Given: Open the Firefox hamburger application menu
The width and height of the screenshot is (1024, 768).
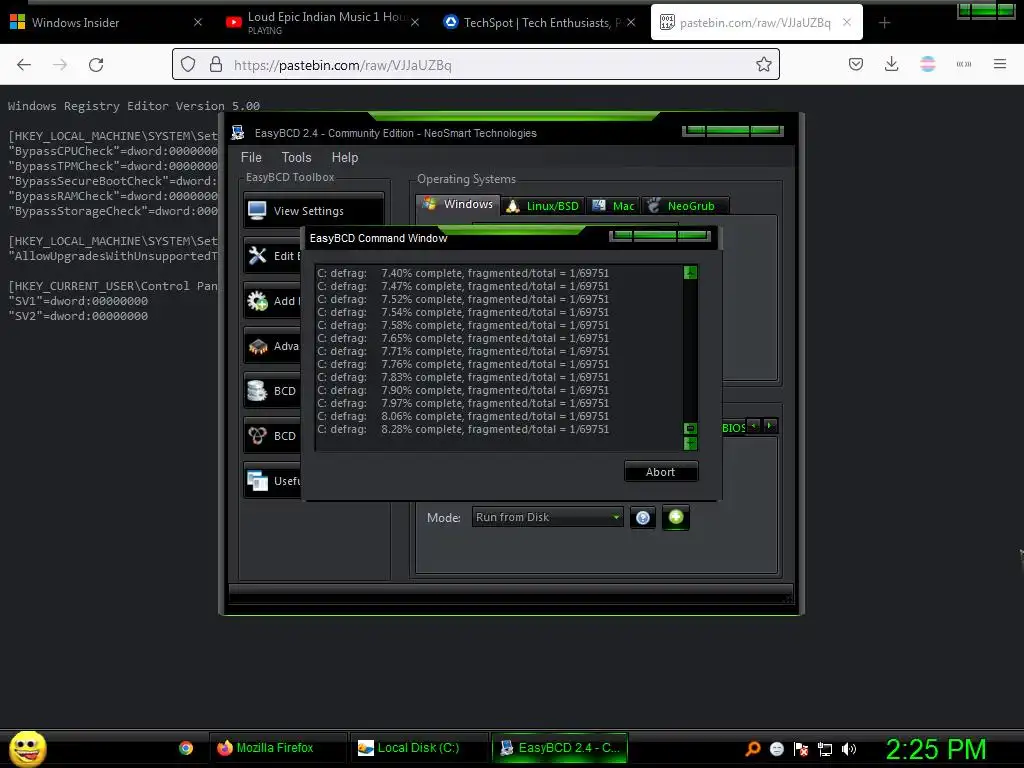Looking at the screenshot, I should (999, 65).
